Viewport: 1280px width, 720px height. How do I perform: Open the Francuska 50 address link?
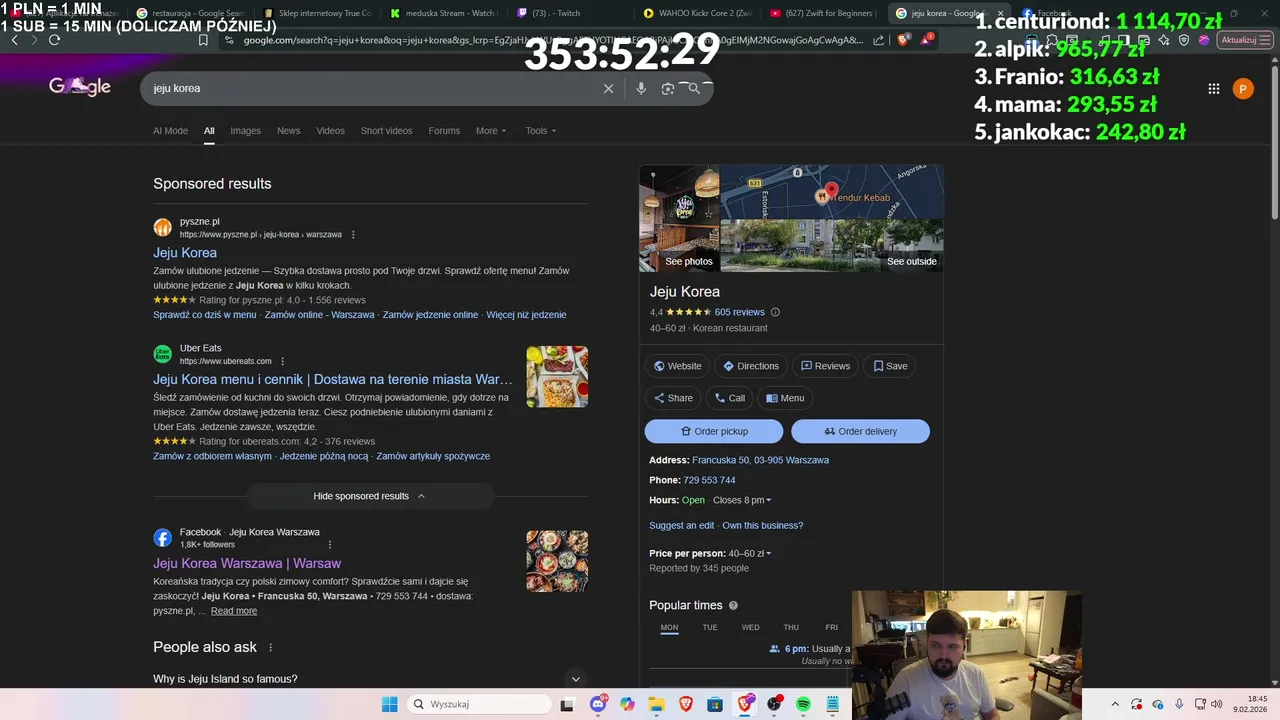760,460
